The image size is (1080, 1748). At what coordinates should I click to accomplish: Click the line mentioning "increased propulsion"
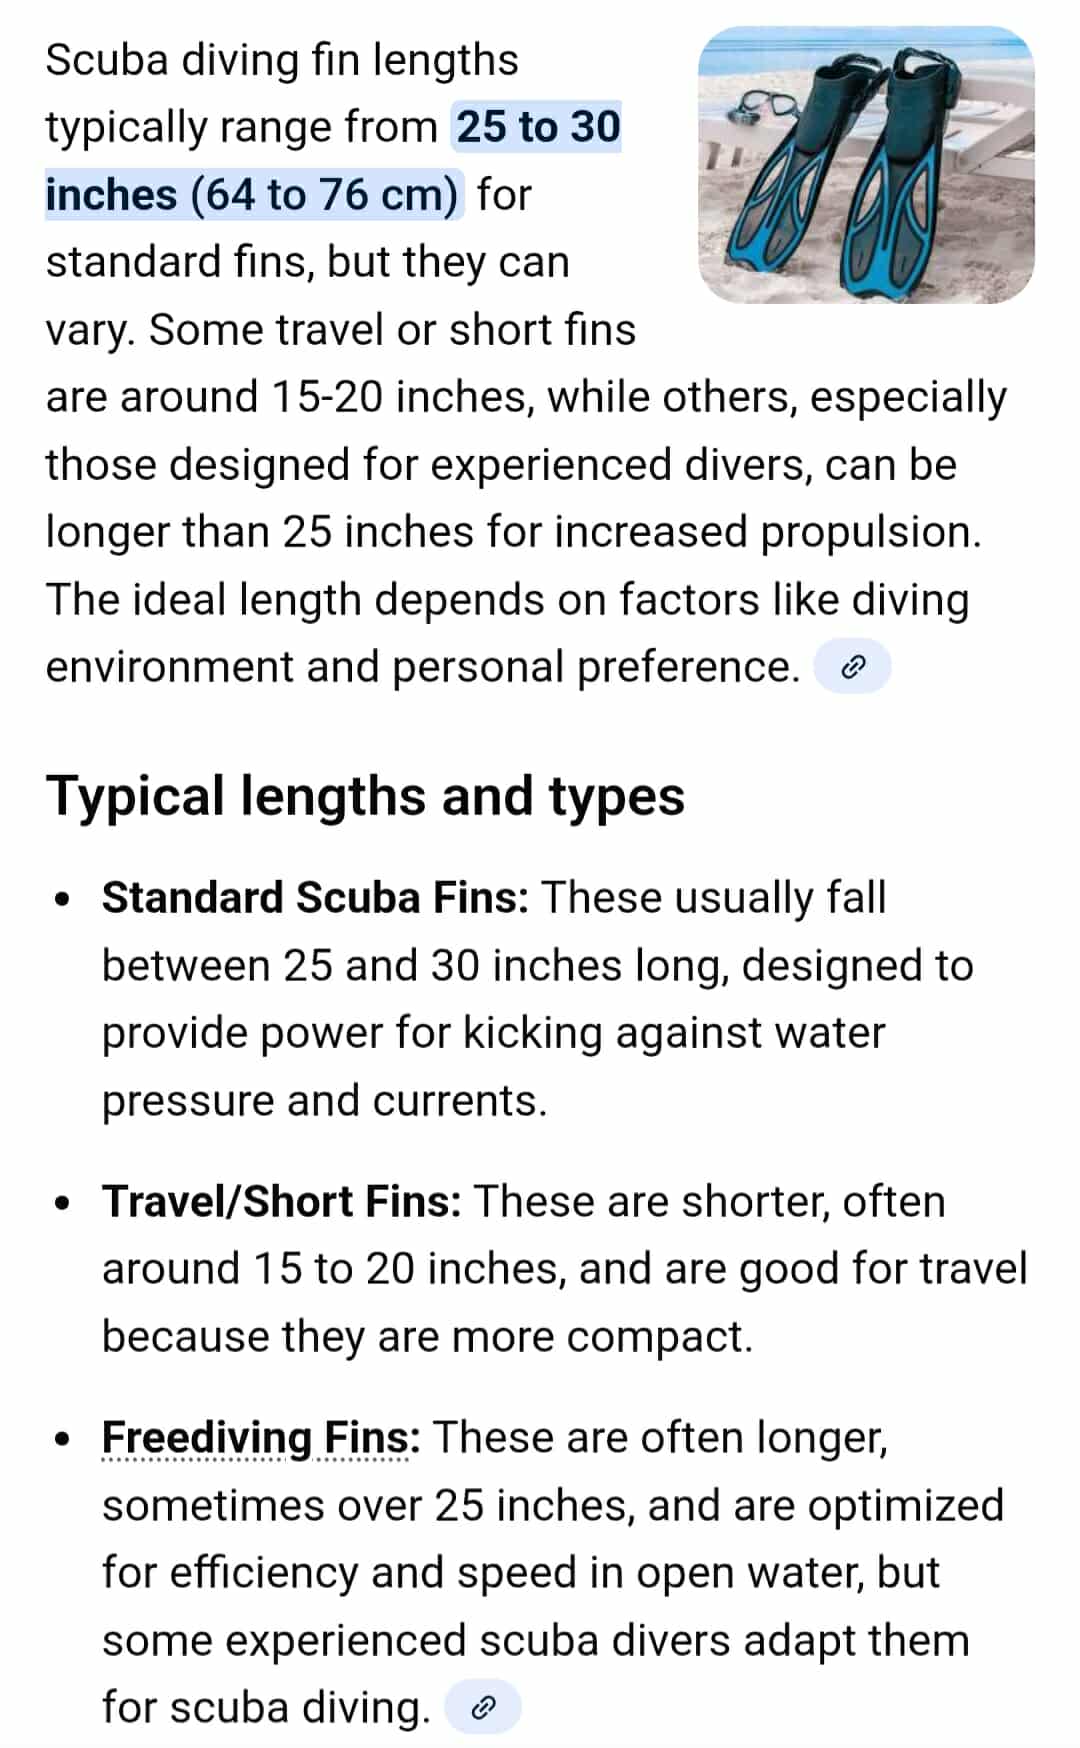(x=513, y=532)
